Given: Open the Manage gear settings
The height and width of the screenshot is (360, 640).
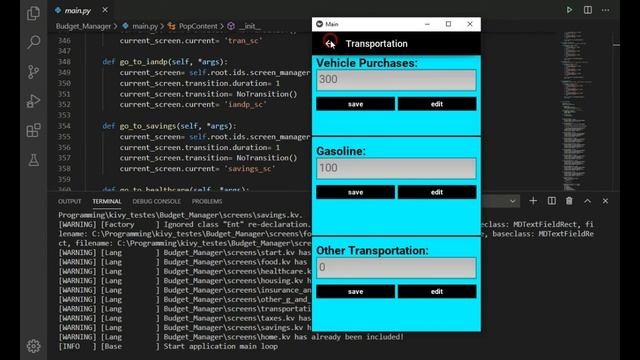Looking at the screenshot, I should point(33,346).
